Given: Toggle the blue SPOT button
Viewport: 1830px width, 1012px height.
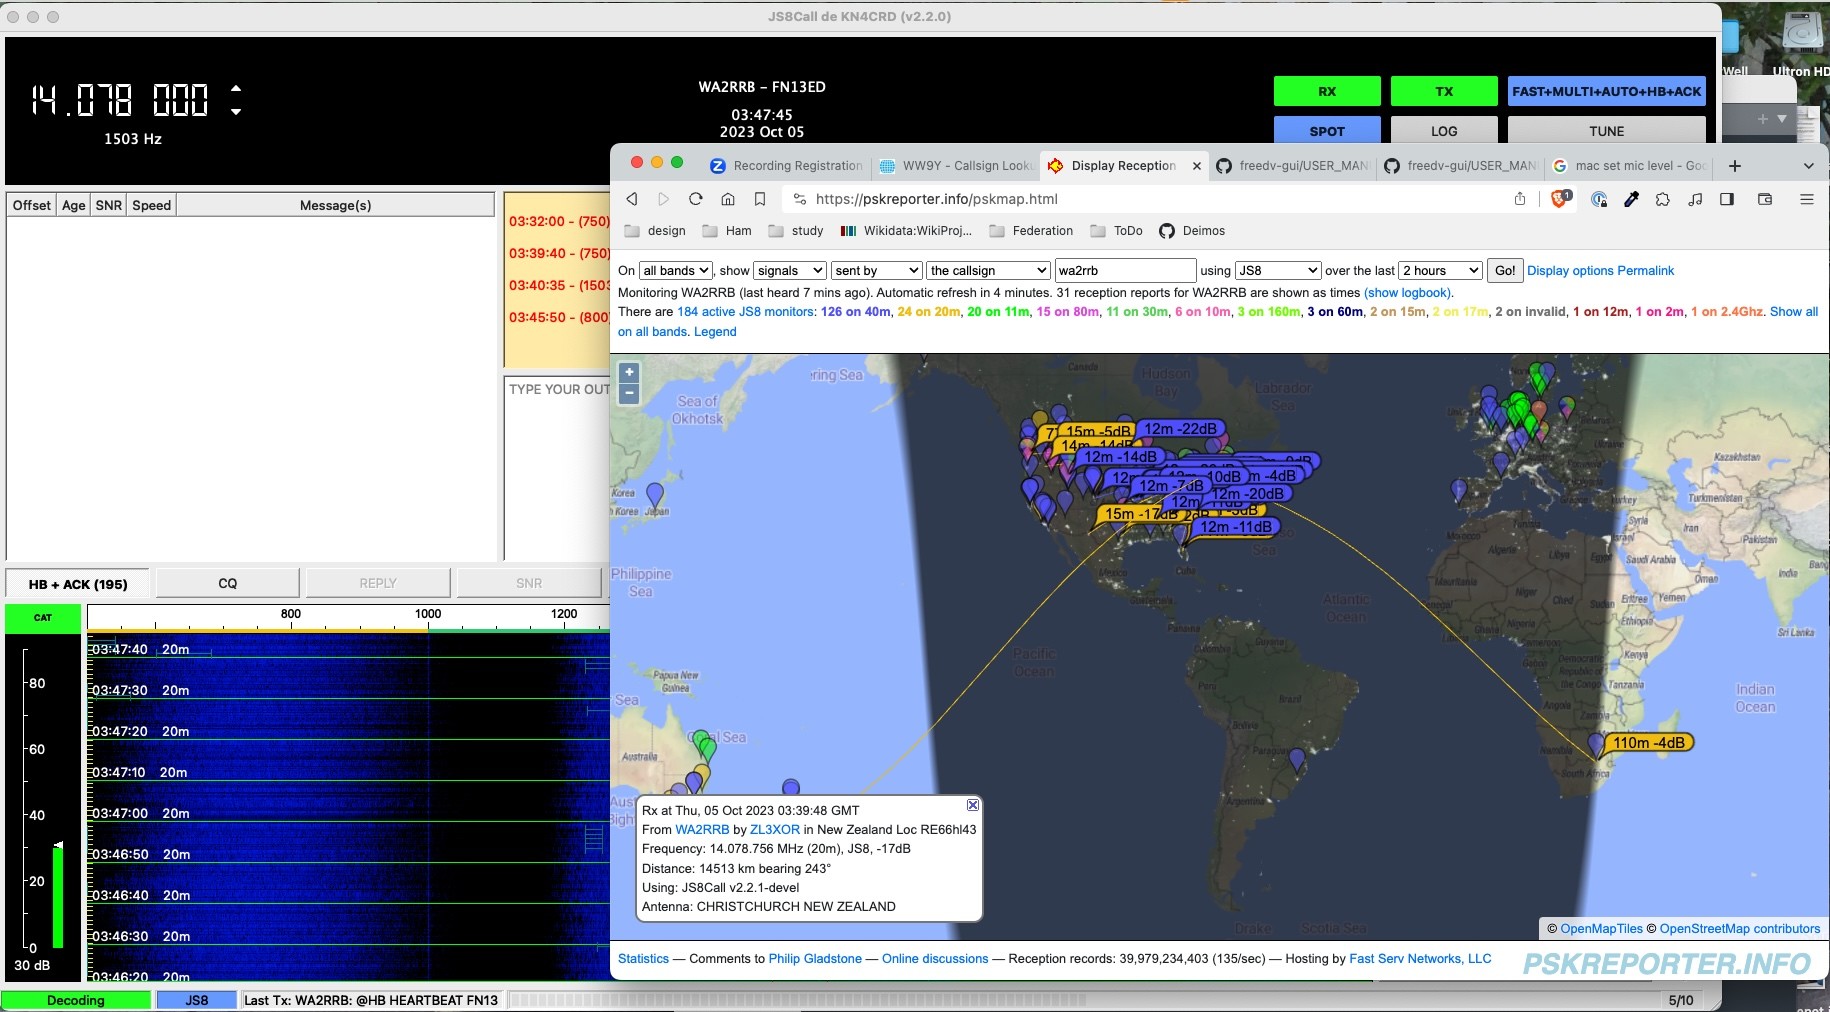Looking at the screenshot, I should tap(1326, 131).
